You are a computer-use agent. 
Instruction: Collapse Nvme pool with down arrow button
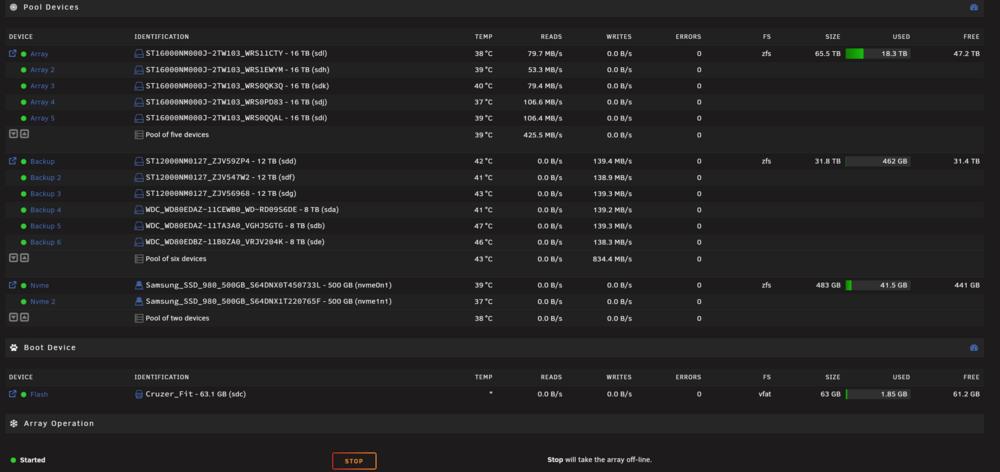click(13, 317)
